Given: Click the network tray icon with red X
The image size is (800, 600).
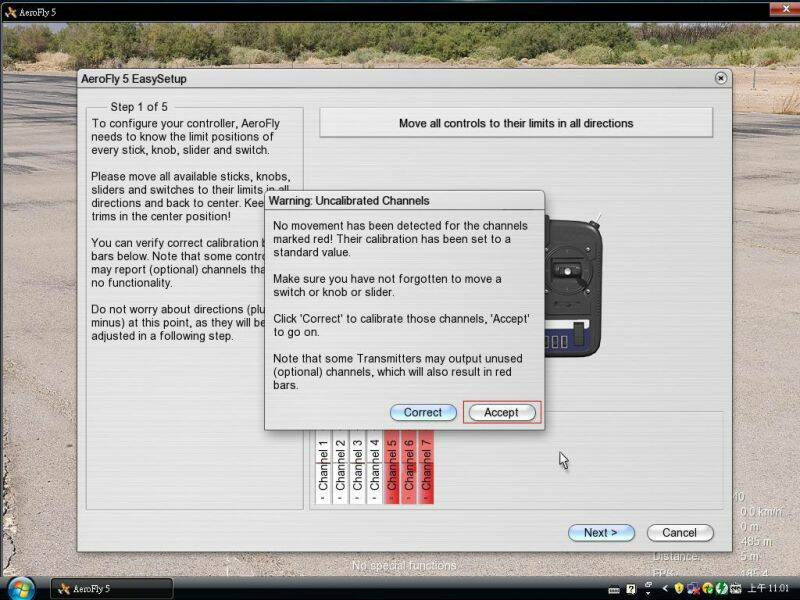Looking at the screenshot, I should (x=693, y=589).
